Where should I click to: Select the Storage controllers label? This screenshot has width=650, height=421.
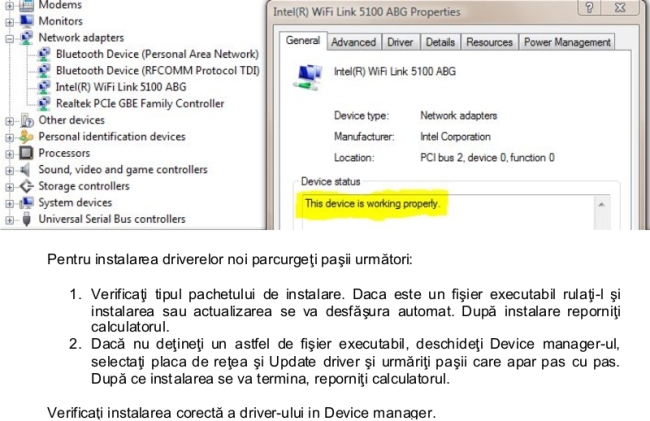click(84, 186)
